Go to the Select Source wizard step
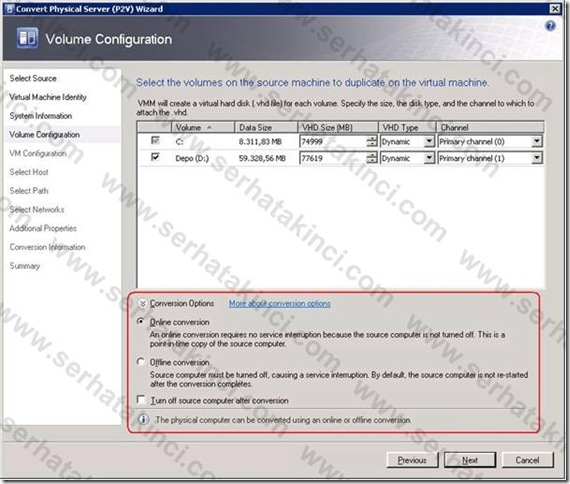The image size is (570, 484). click(x=33, y=78)
